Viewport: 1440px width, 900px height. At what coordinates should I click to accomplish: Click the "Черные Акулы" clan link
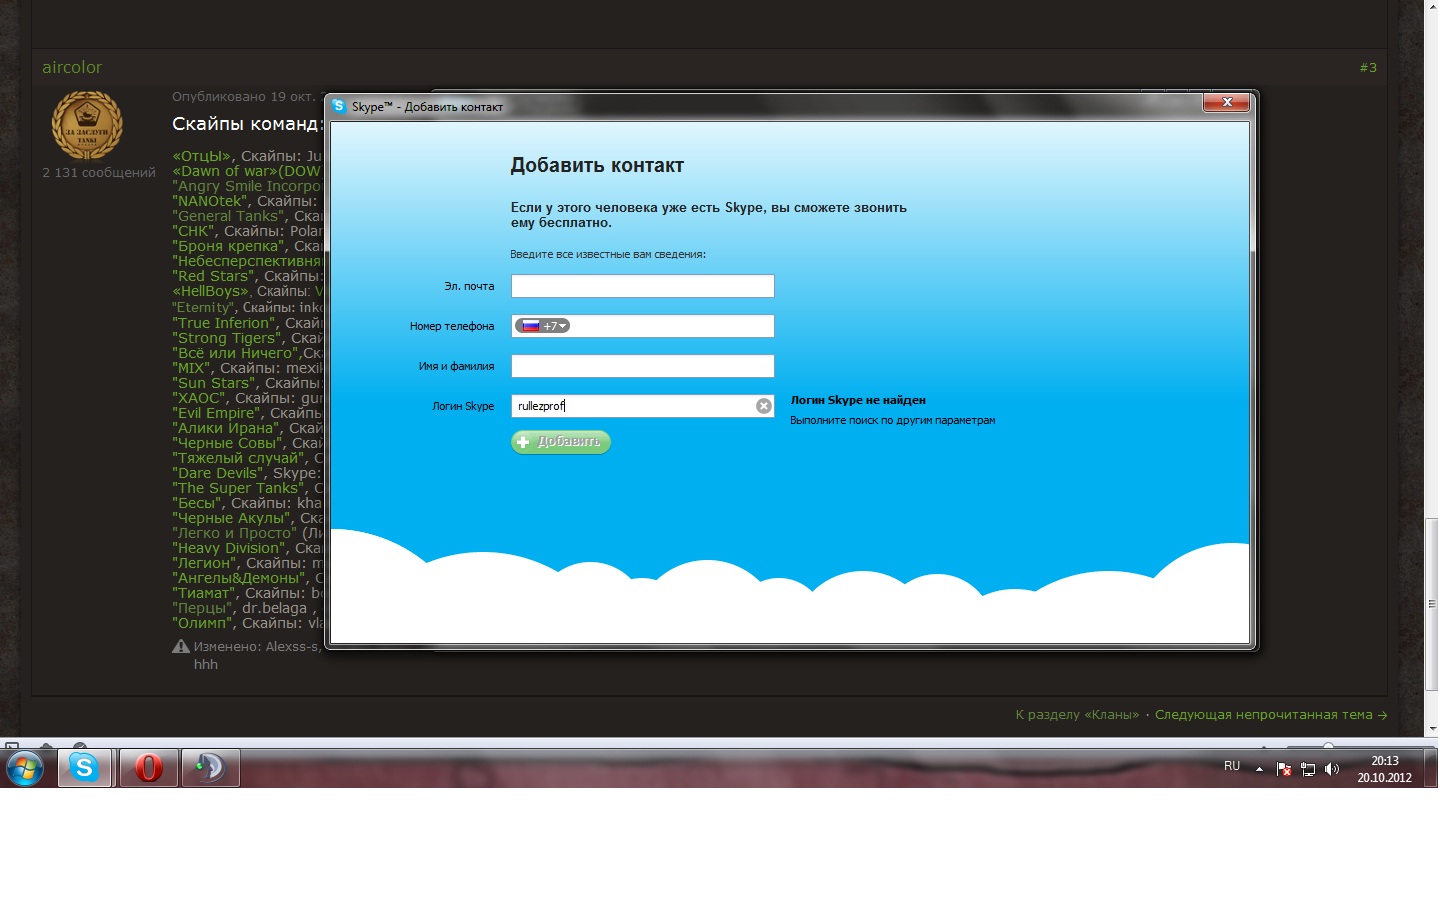[232, 518]
